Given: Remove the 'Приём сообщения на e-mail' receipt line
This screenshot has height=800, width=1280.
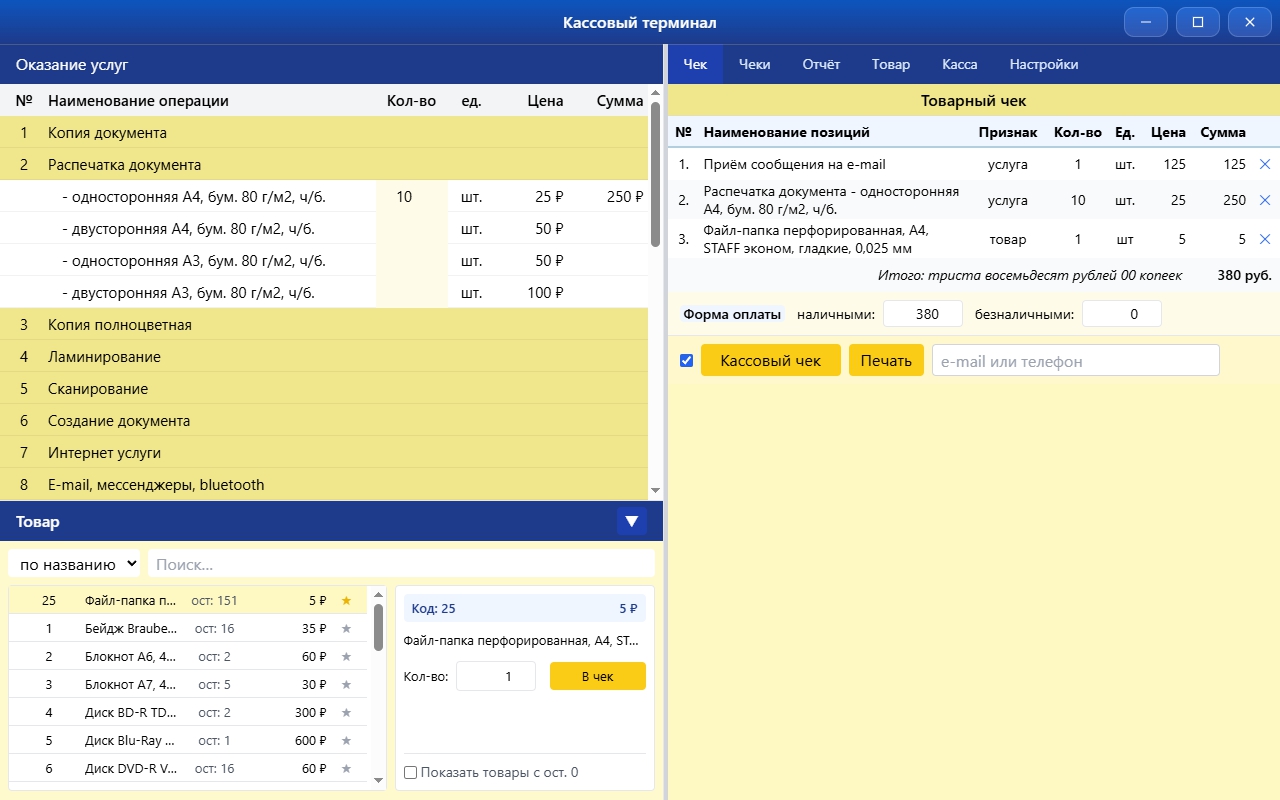Looking at the screenshot, I should 1264,164.
